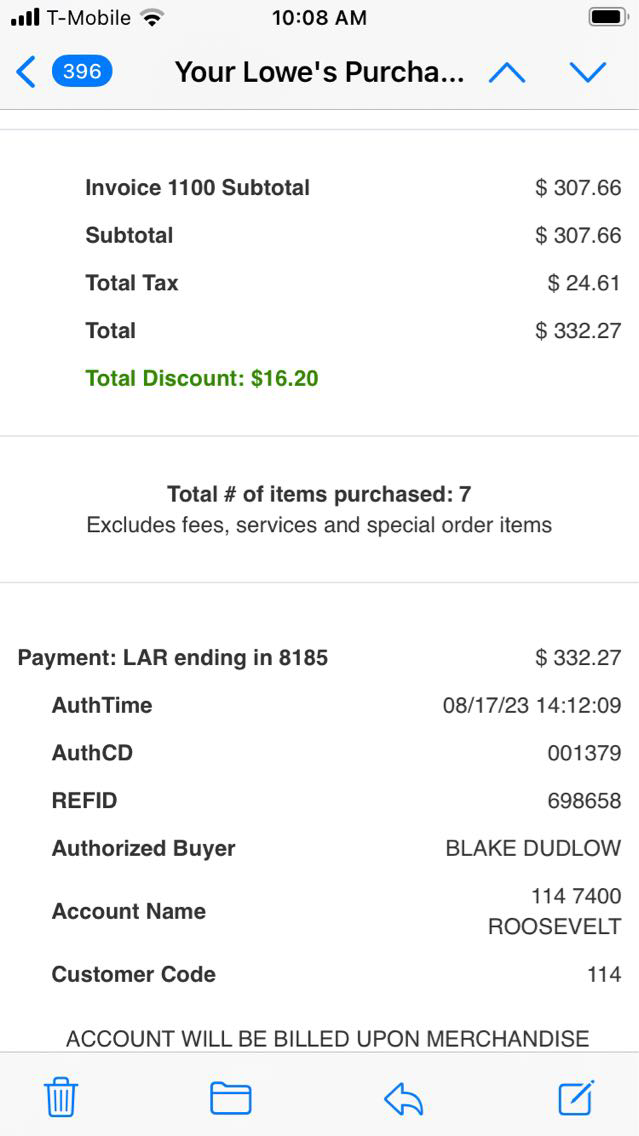Tap the back chevron to the mailbox

26,72
